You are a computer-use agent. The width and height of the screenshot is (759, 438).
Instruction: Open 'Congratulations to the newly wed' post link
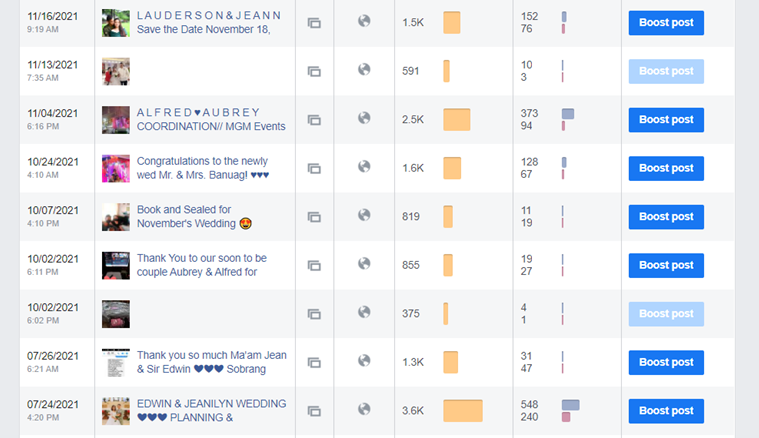[x=203, y=168]
